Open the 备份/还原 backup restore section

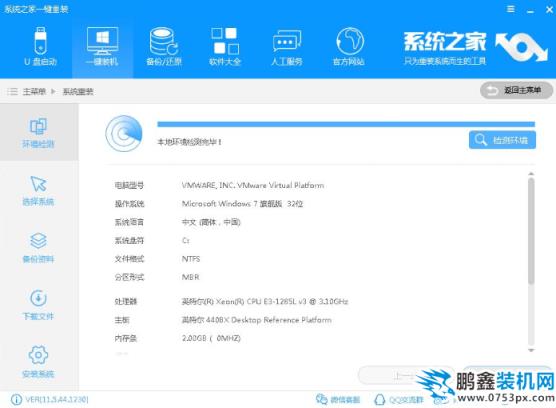(x=164, y=47)
